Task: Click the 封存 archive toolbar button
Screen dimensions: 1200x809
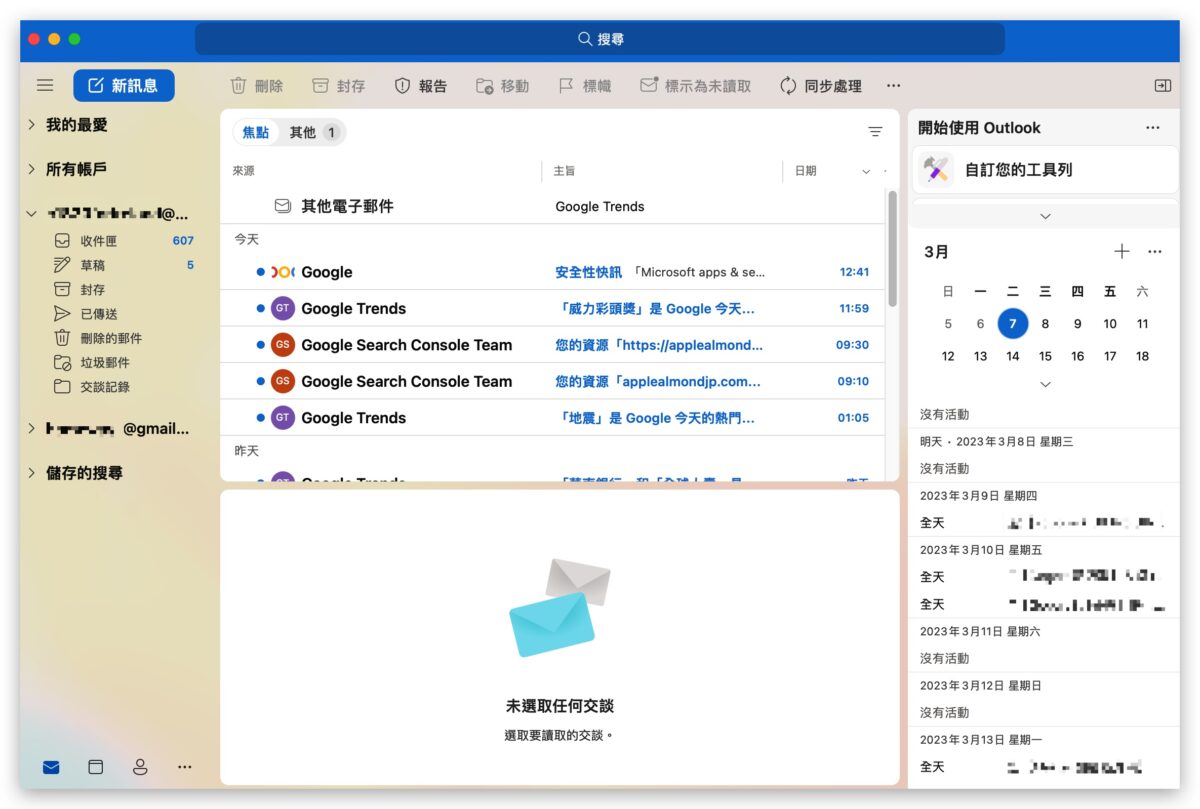Action: 338,86
